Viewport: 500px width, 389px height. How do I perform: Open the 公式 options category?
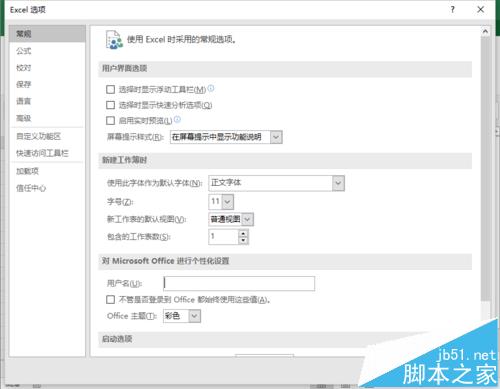click(47, 51)
